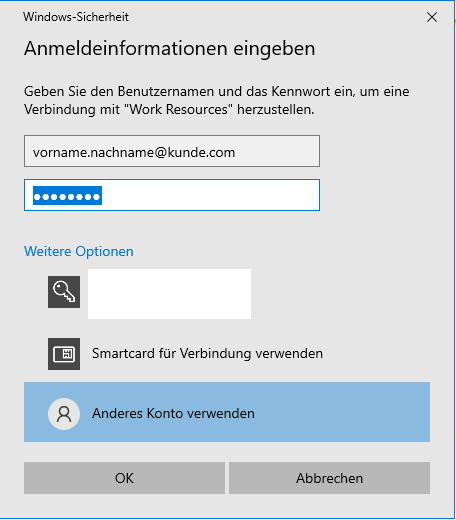The height and width of the screenshot is (520, 456).
Task: Select the saved credential tile beside the key
Action: pyautogui.click(x=169, y=294)
